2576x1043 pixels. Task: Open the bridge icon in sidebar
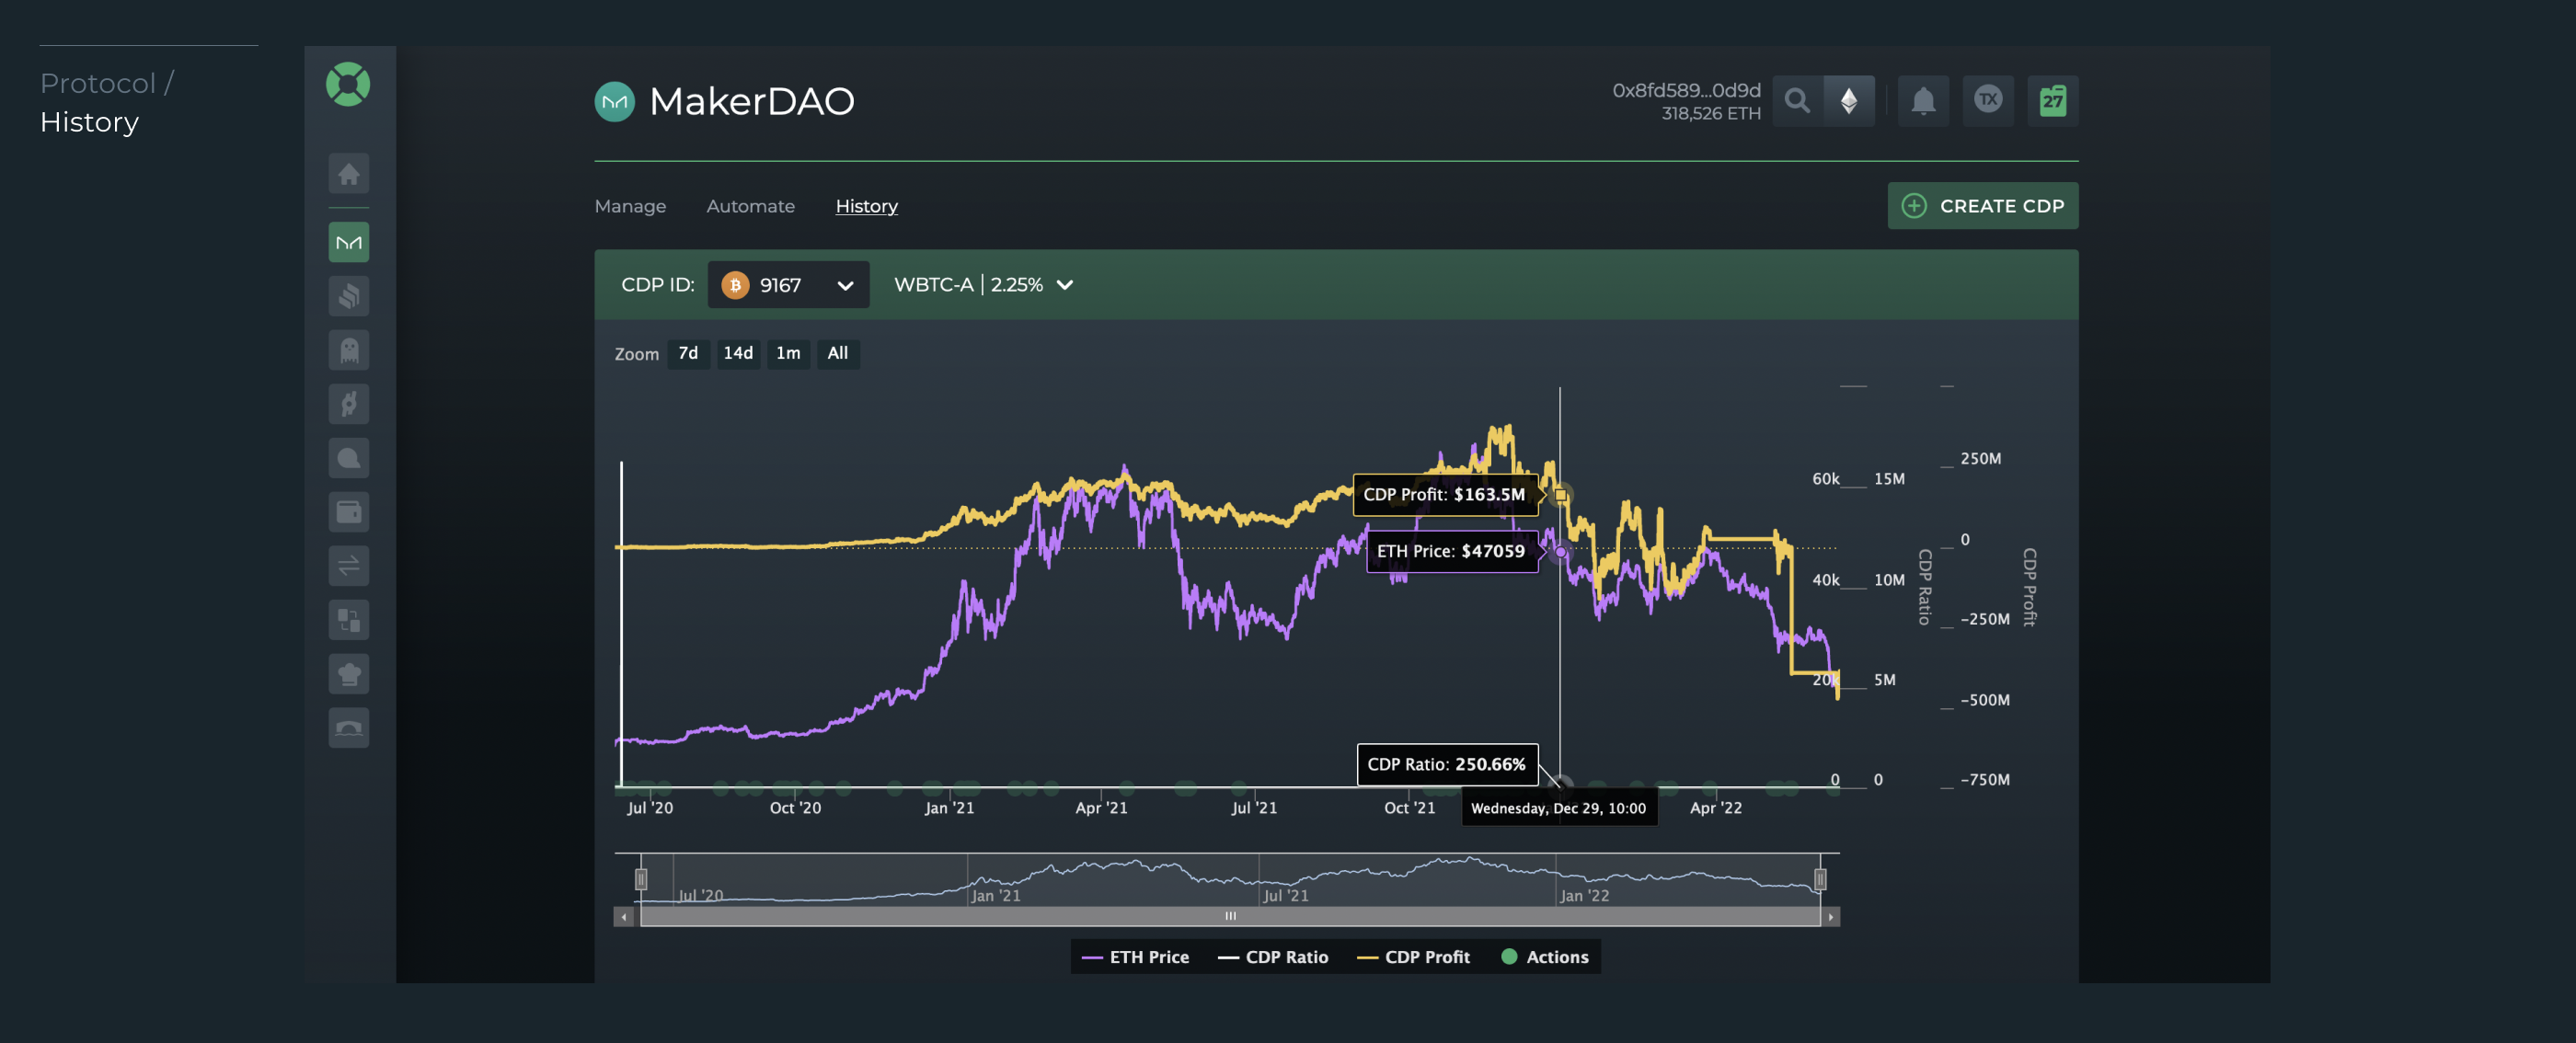348,728
